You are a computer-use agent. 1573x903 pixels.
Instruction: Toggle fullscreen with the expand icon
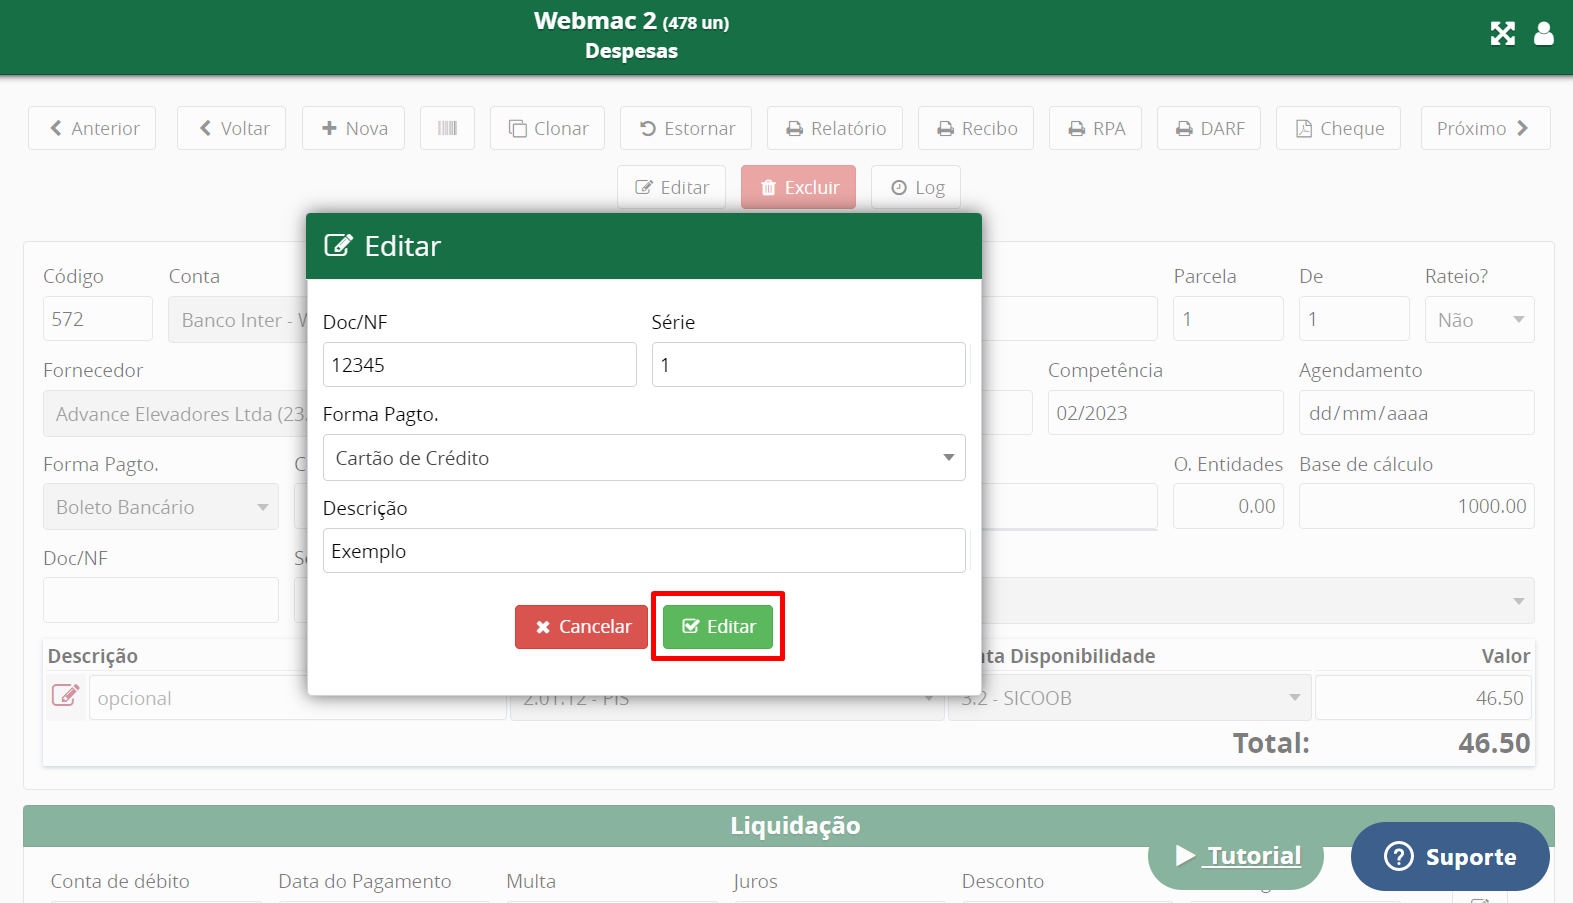point(1502,34)
